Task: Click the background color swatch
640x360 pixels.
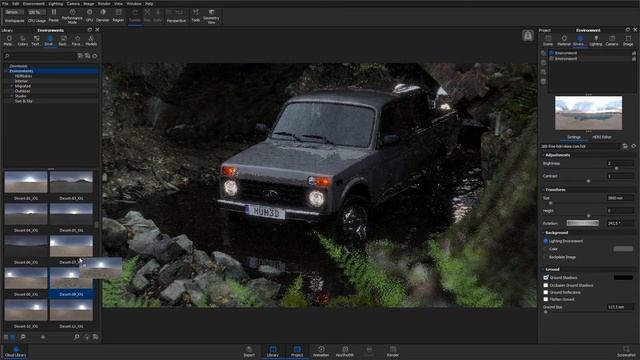Action: click(623, 249)
